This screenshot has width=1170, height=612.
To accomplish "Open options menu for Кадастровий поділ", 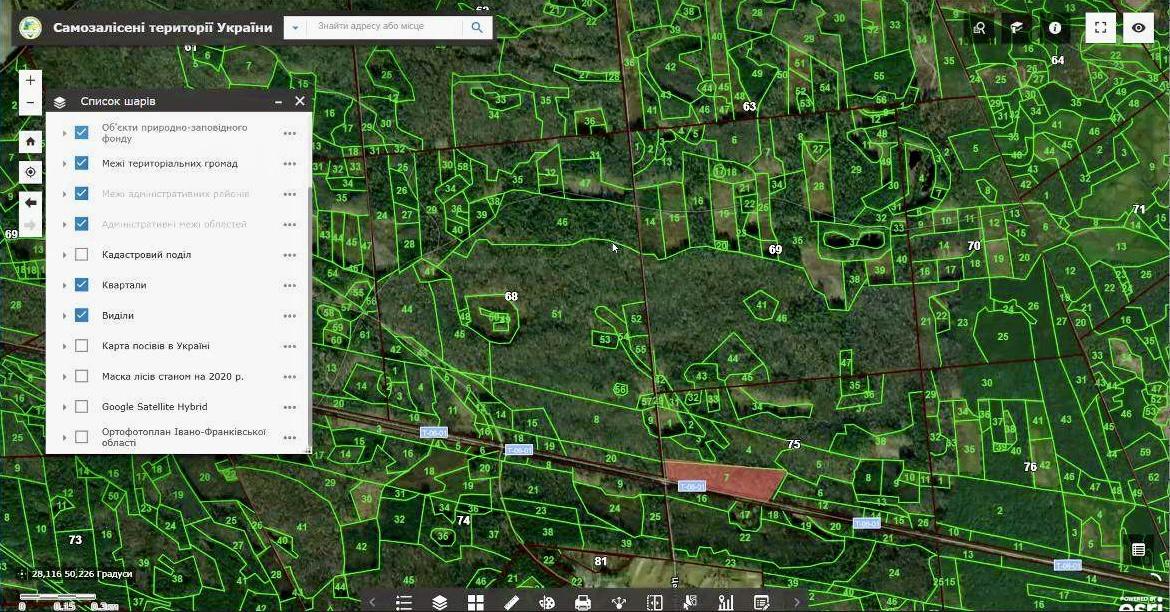I will click(290, 255).
